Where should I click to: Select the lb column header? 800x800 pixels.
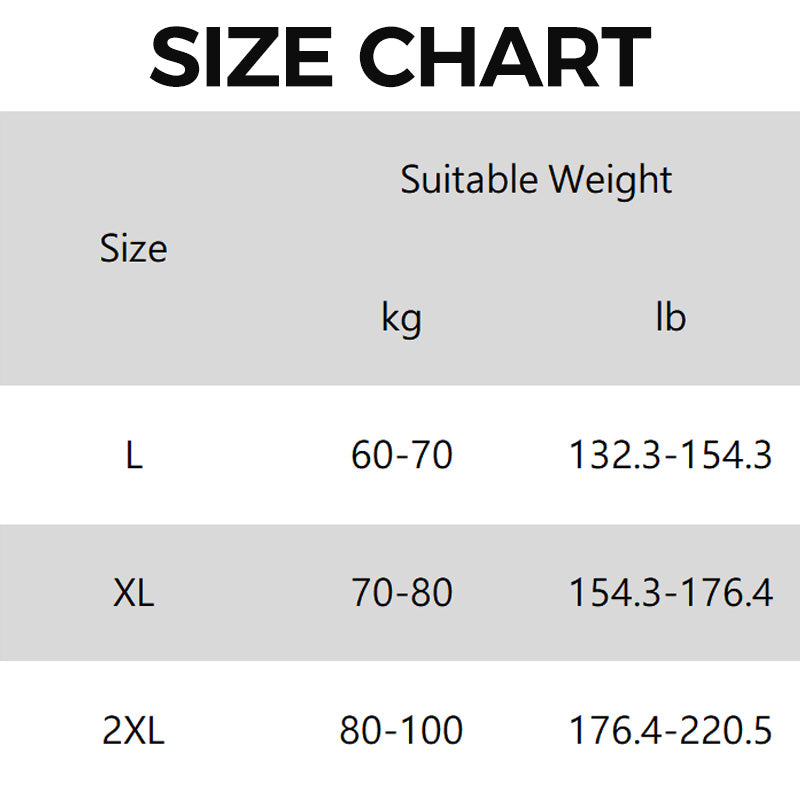670,318
